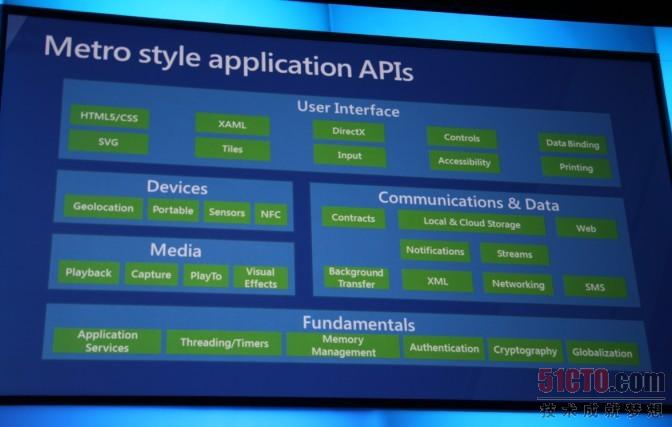Select the Local & Cloud Storage box
The height and width of the screenshot is (427, 672).
tap(472, 224)
